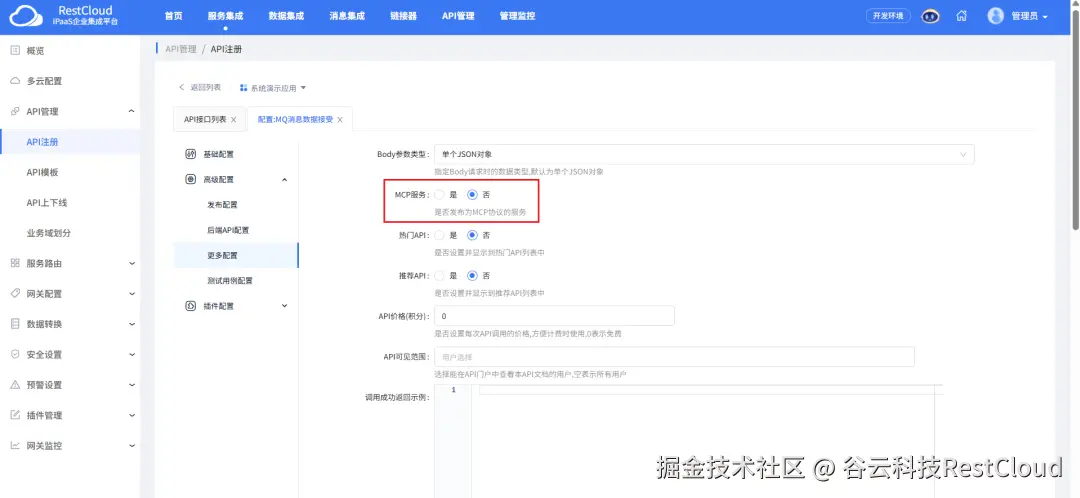Image resolution: width=1080 pixels, height=498 pixels.
Task: Click the 插件配置 icon in config menu
Action: [x=191, y=306]
